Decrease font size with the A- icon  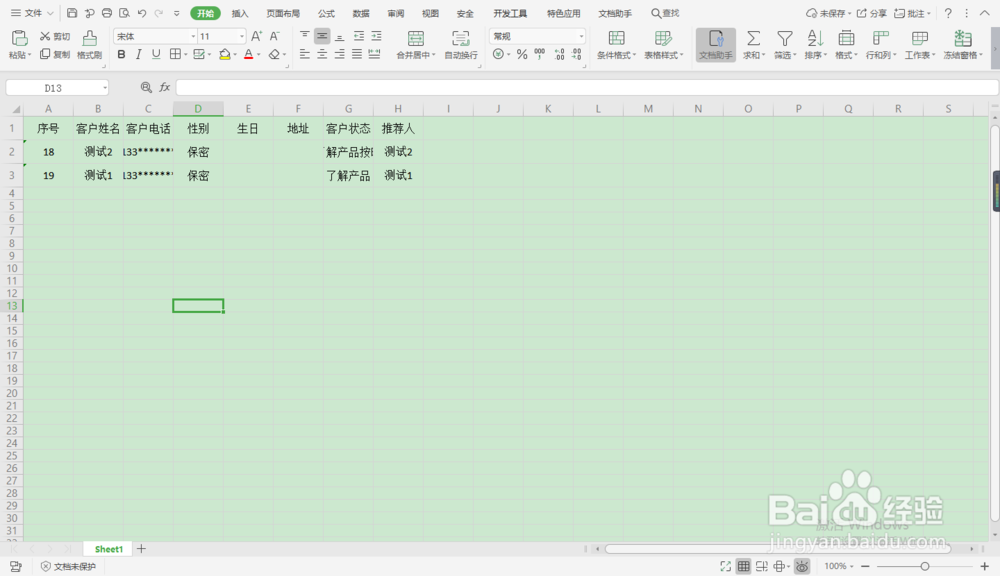click(x=274, y=36)
